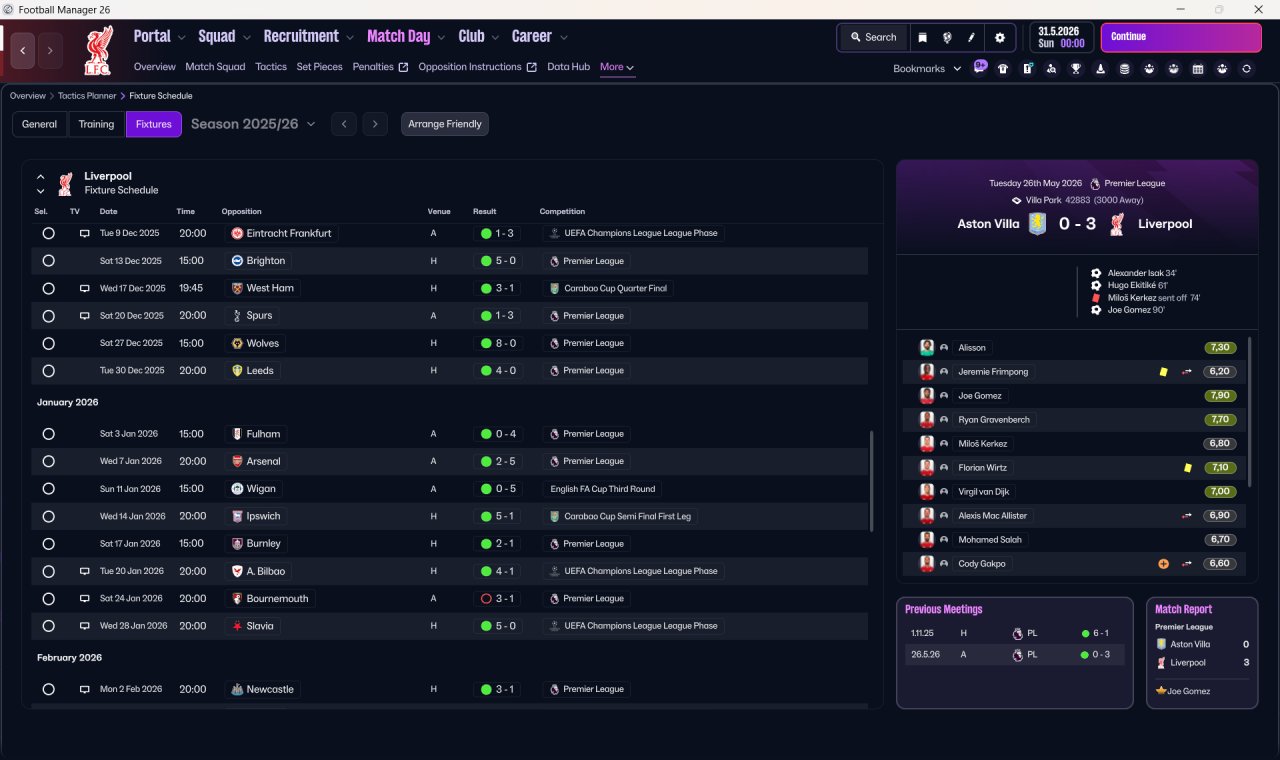
Task: Click the TV icon on the Newcastle row
Action: coord(85,689)
